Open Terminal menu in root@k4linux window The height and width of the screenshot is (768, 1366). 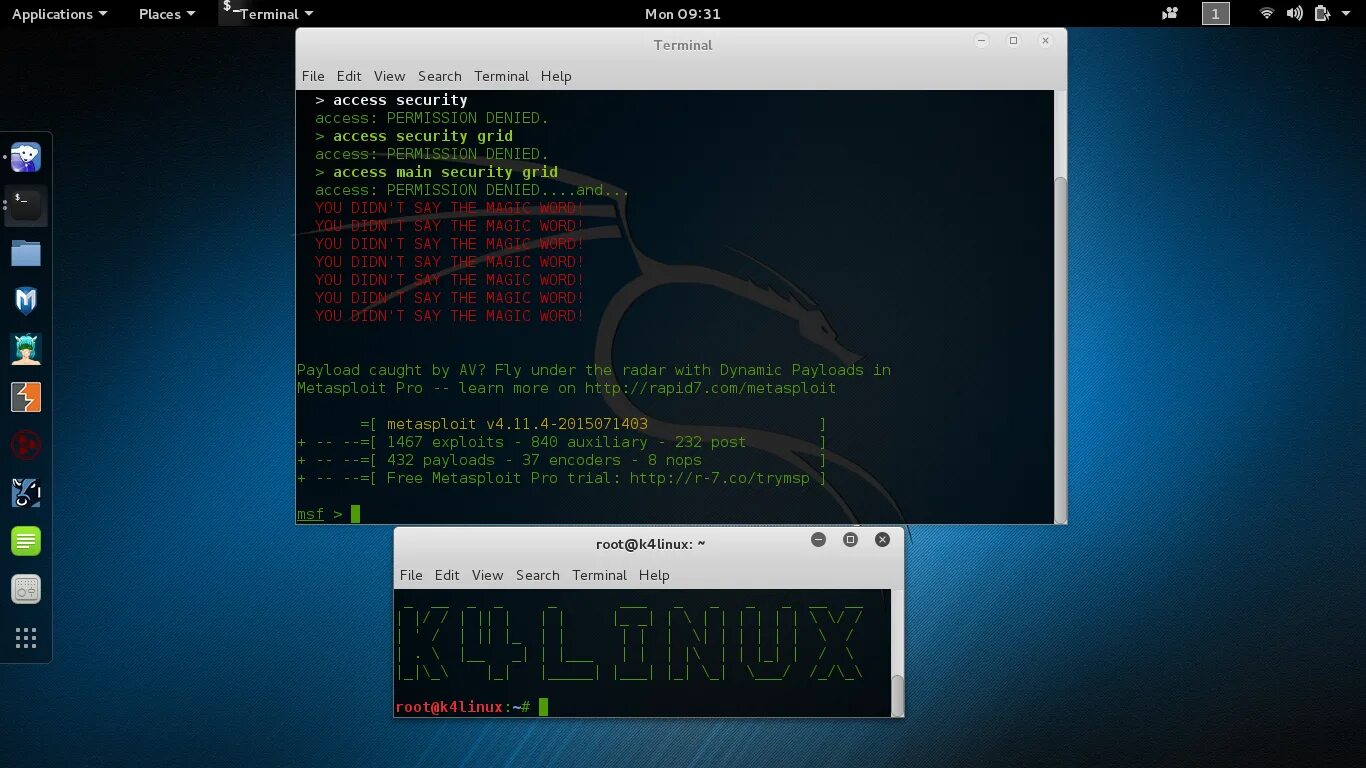(599, 575)
